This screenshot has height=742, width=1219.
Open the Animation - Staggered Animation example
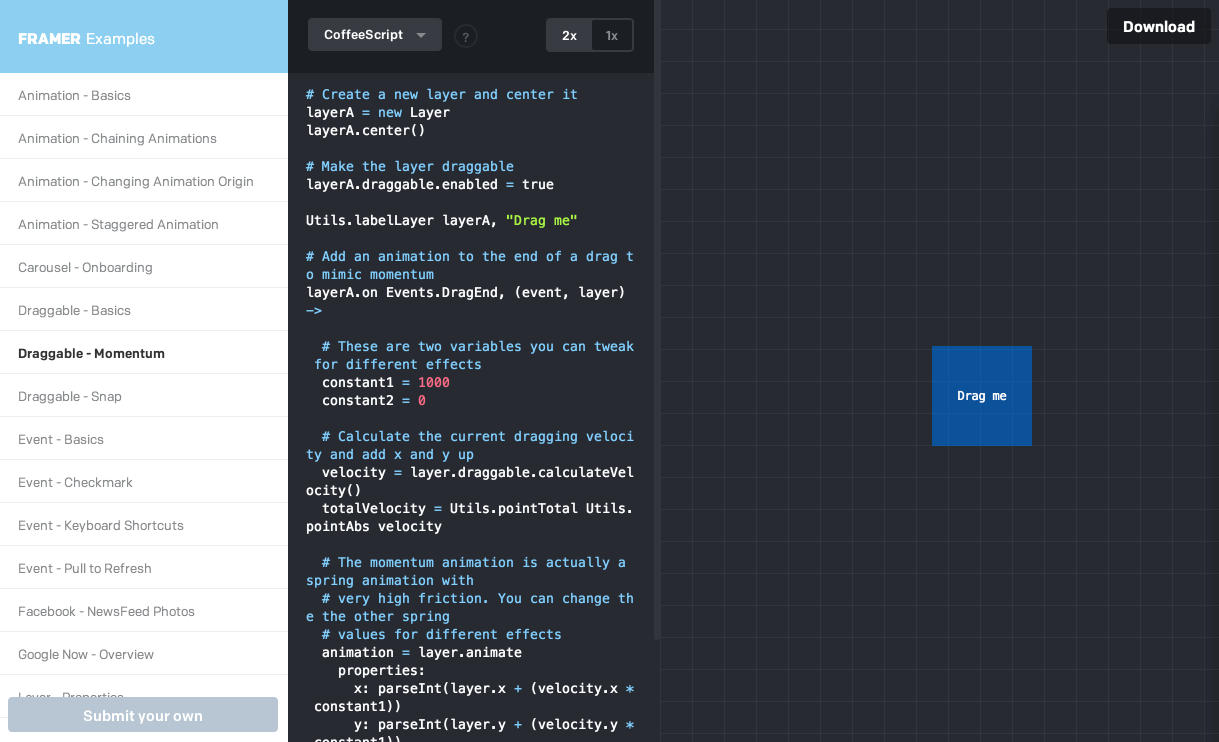(118, 224)
